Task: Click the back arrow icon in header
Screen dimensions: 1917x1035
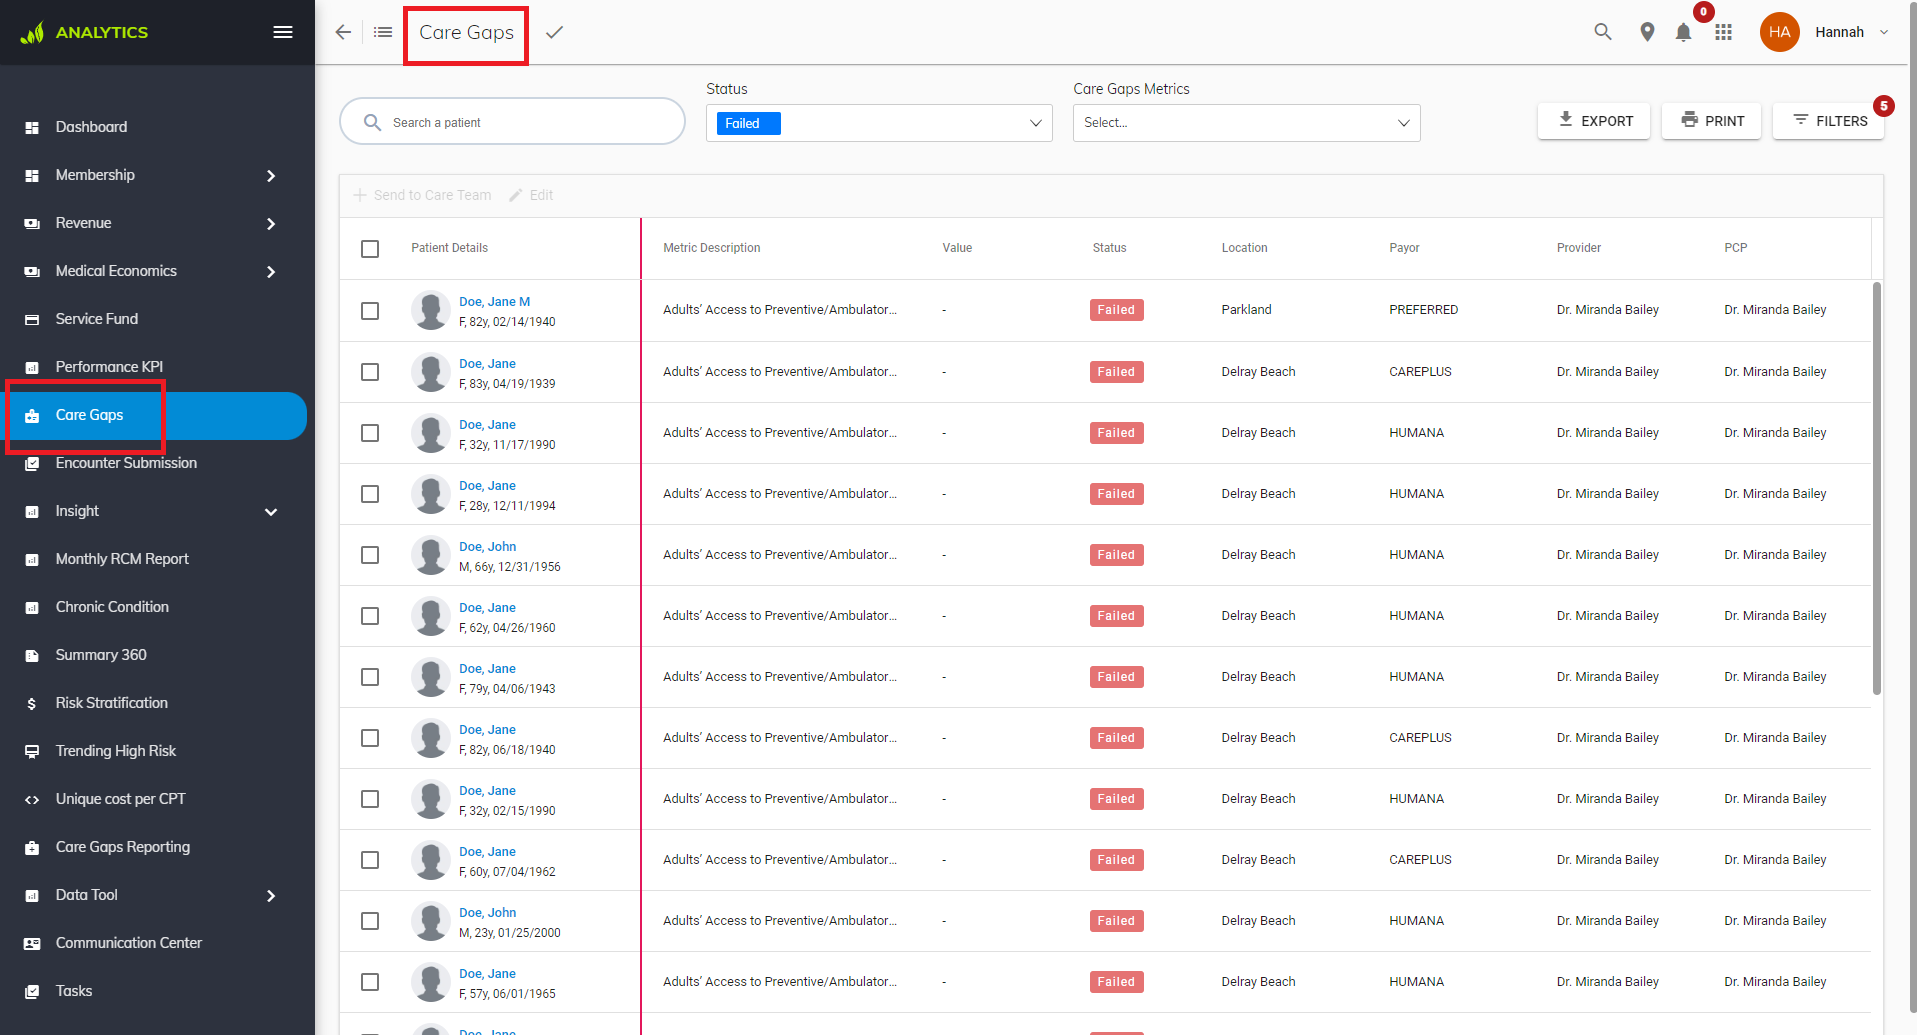Action: tap(343, 32)
